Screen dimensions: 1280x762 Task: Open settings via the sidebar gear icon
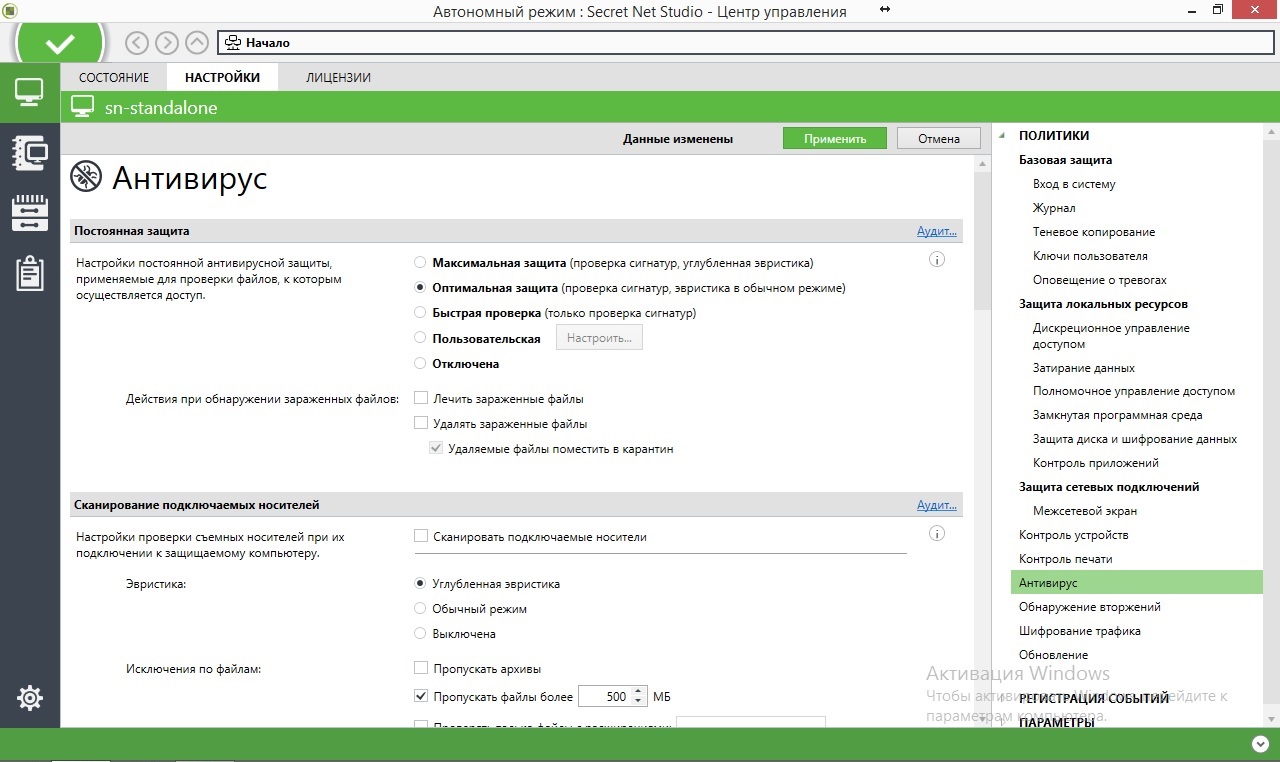click(x=29, y=698)
